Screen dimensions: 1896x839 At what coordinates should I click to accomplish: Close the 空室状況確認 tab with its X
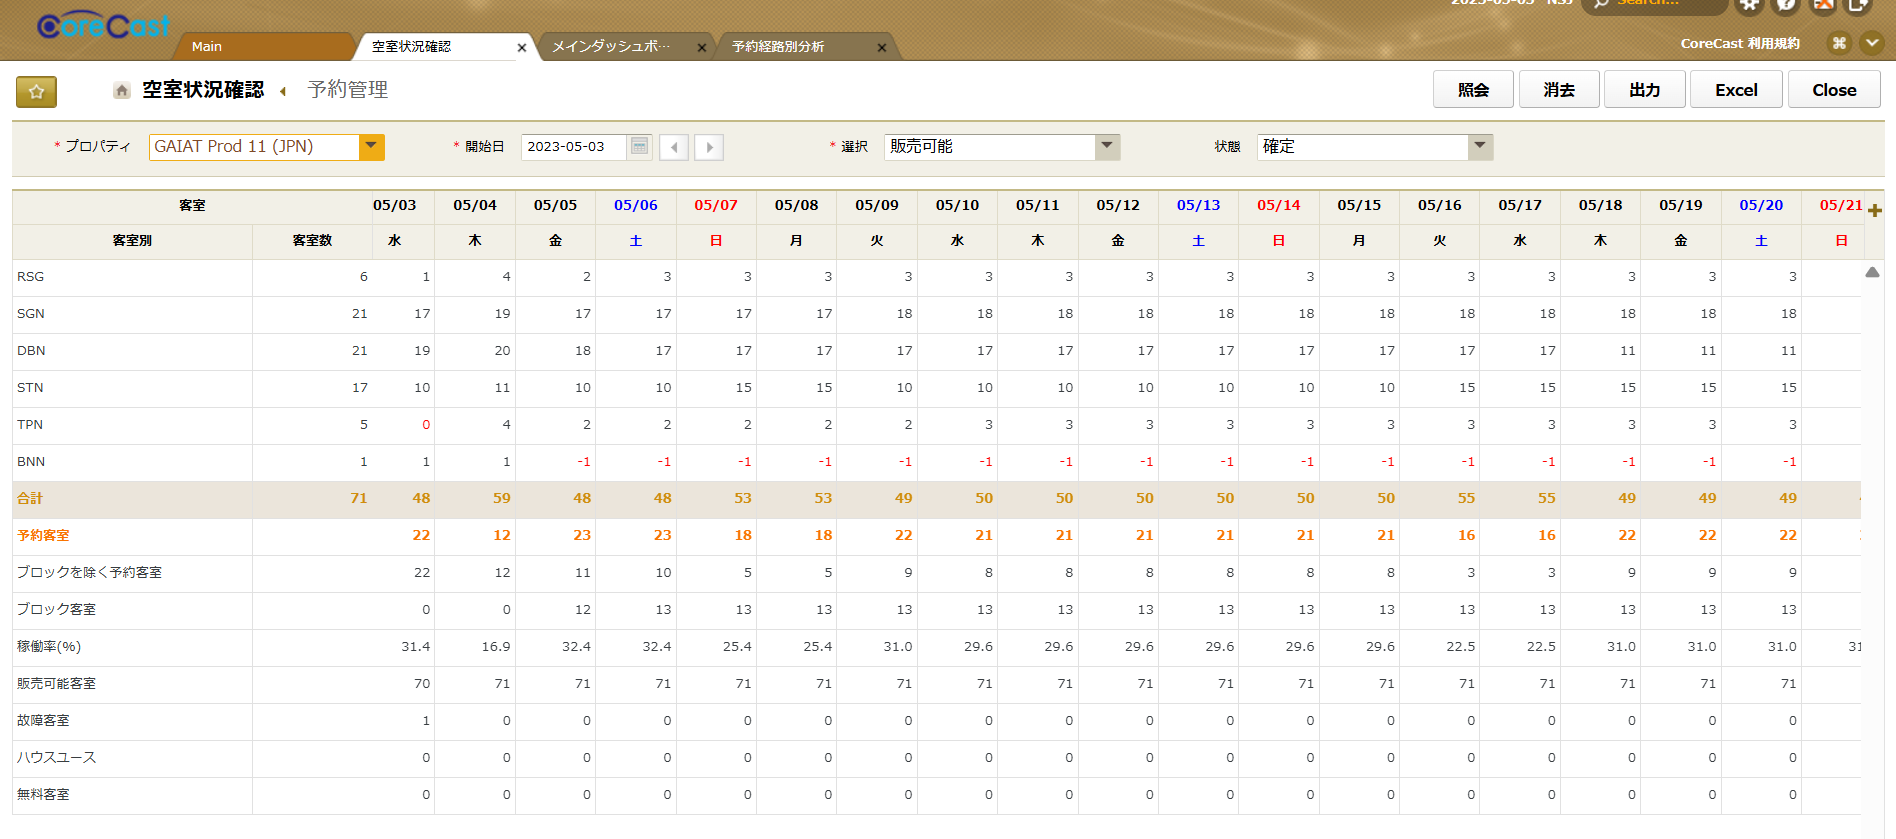521,47
